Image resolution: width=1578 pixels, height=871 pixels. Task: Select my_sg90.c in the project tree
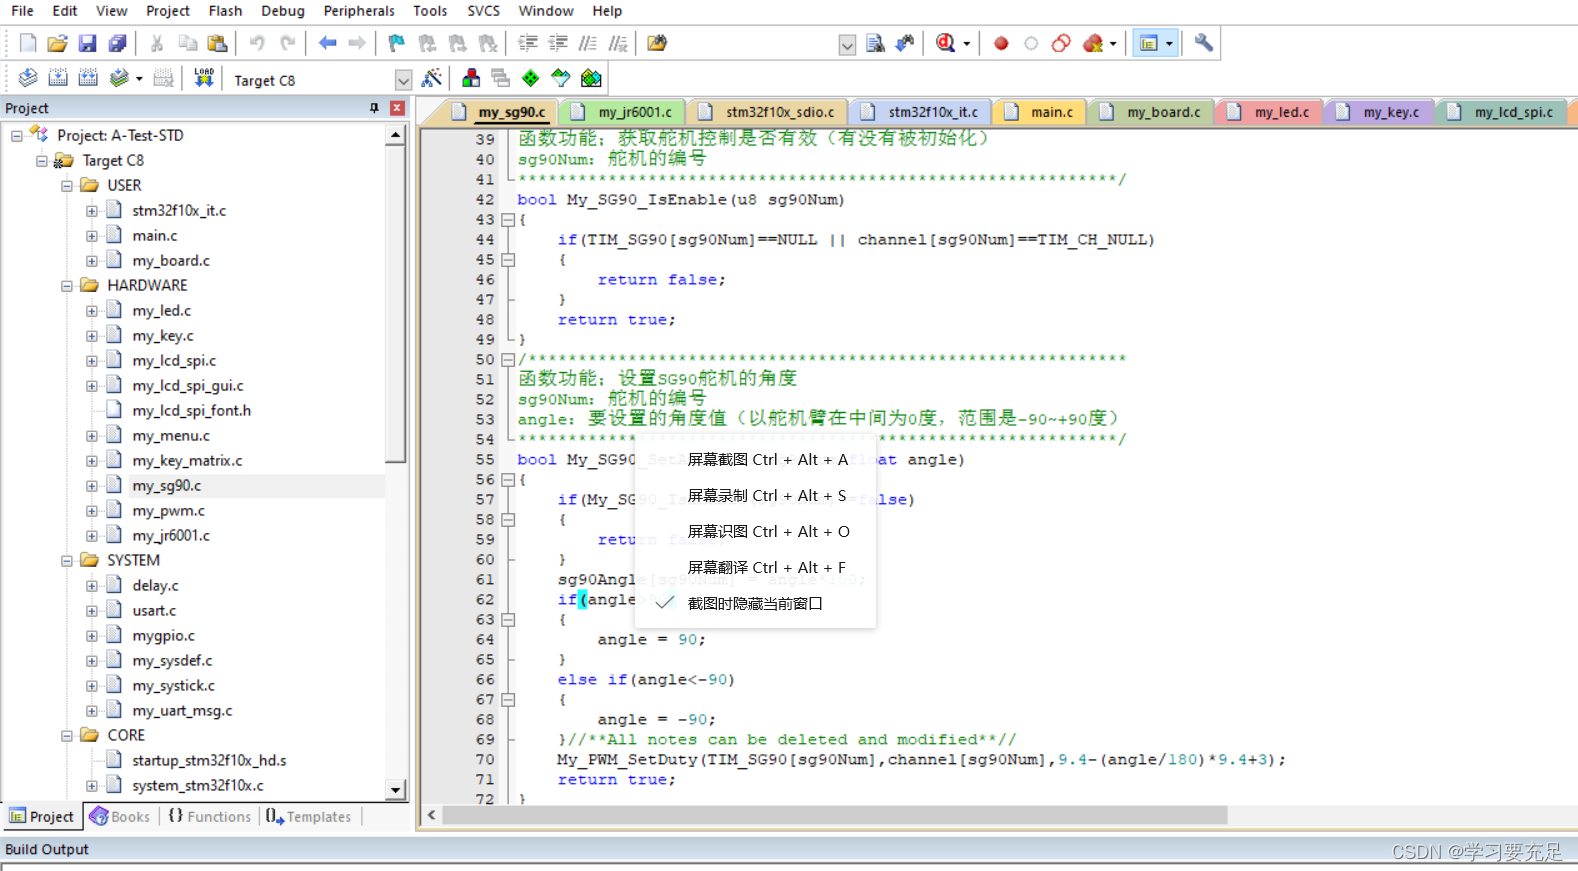tap(166, 486)
